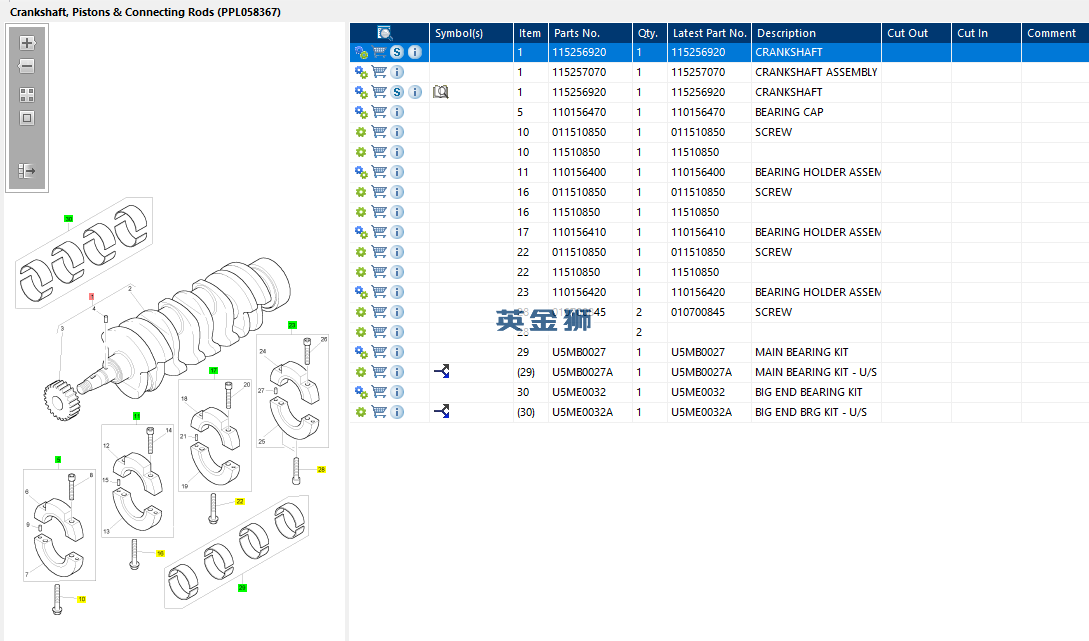This screenshot has width=1089, height=641.
Task: Add CRANKSHAFT ASSEMBLY 115257070 to cart
Action: click(379, 72)
